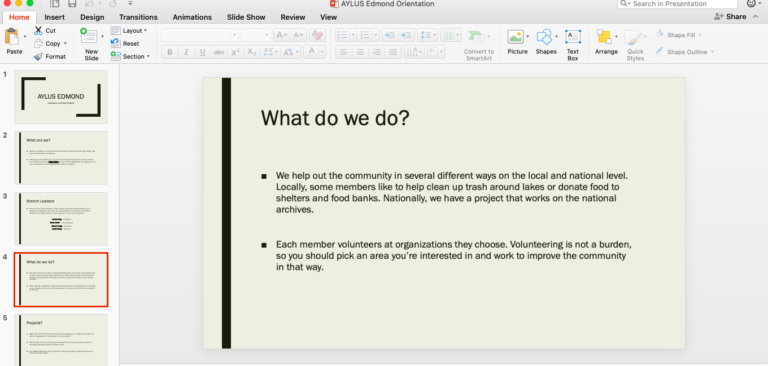
Task: Open the Shape Fill color menu
Action: point(679,35)
